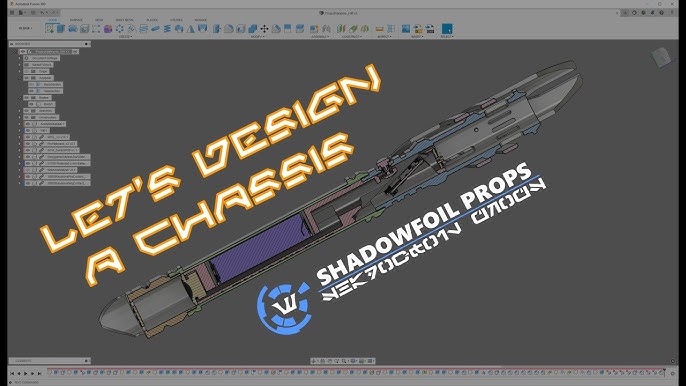Screen dimensions: 686x386
Task: Play the design timeline
Action: (26, 373)
